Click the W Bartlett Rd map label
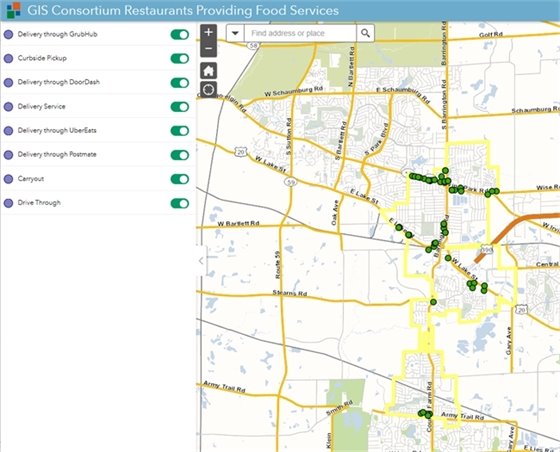 click(x=238, y=224)
